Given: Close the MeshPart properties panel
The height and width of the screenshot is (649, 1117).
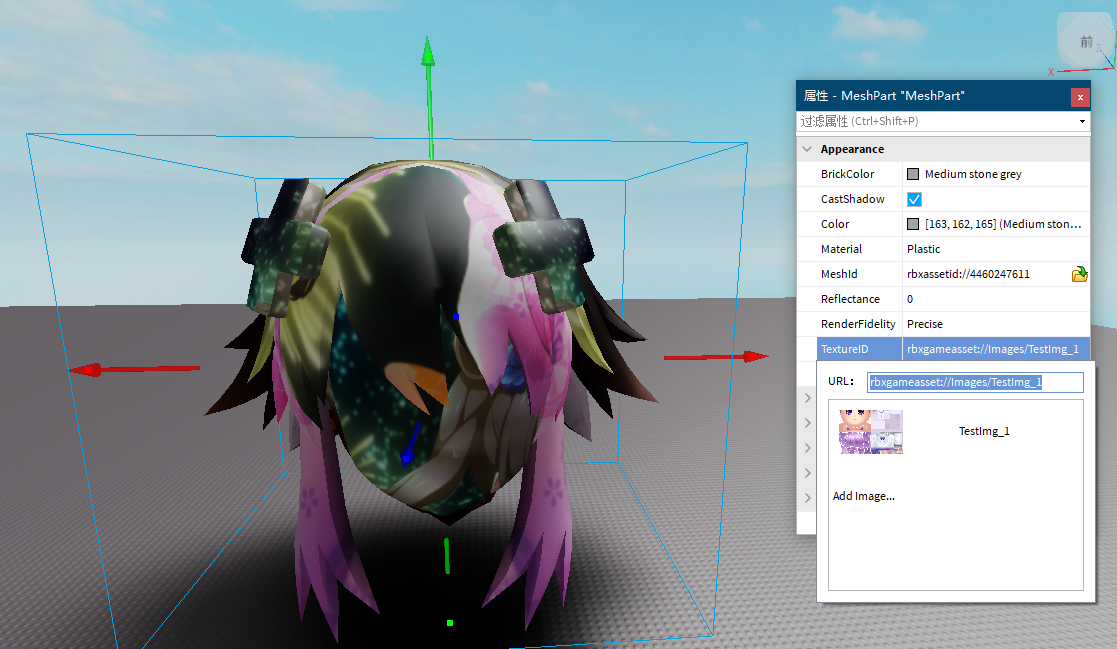Looking at the screenshot, I should tap(1080, 97).
